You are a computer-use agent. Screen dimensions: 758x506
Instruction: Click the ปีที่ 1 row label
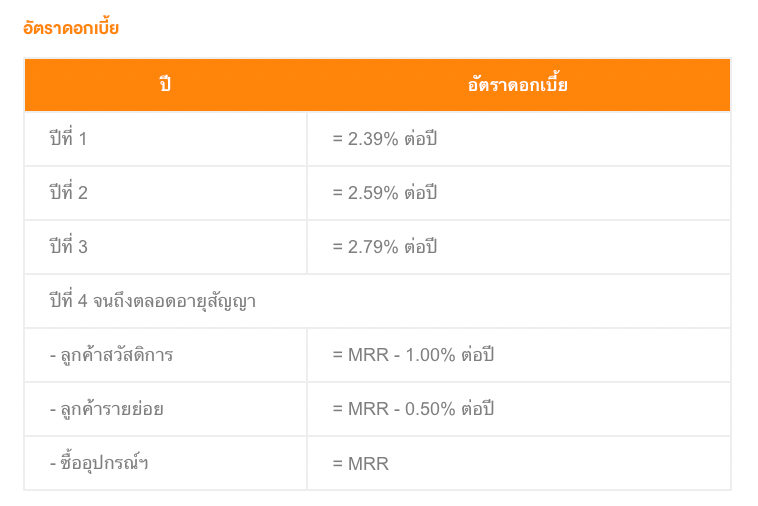pyautogui.click(x=68, y=138)
